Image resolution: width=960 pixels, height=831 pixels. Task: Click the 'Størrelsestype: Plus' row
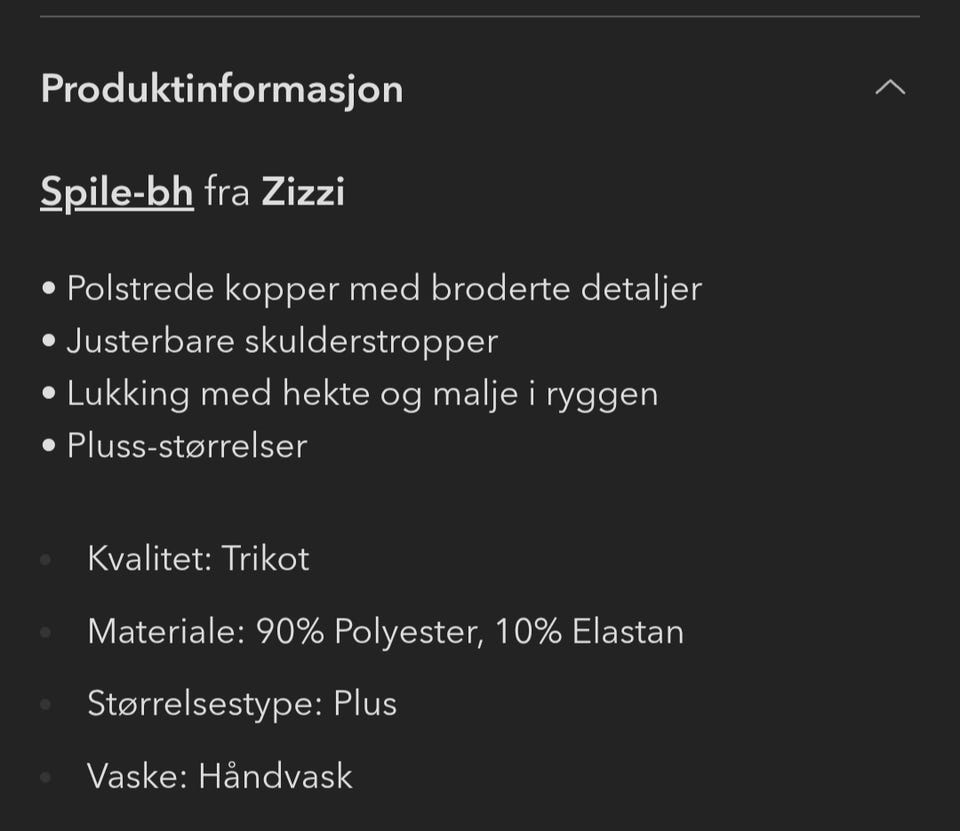(x=242, y=704)
